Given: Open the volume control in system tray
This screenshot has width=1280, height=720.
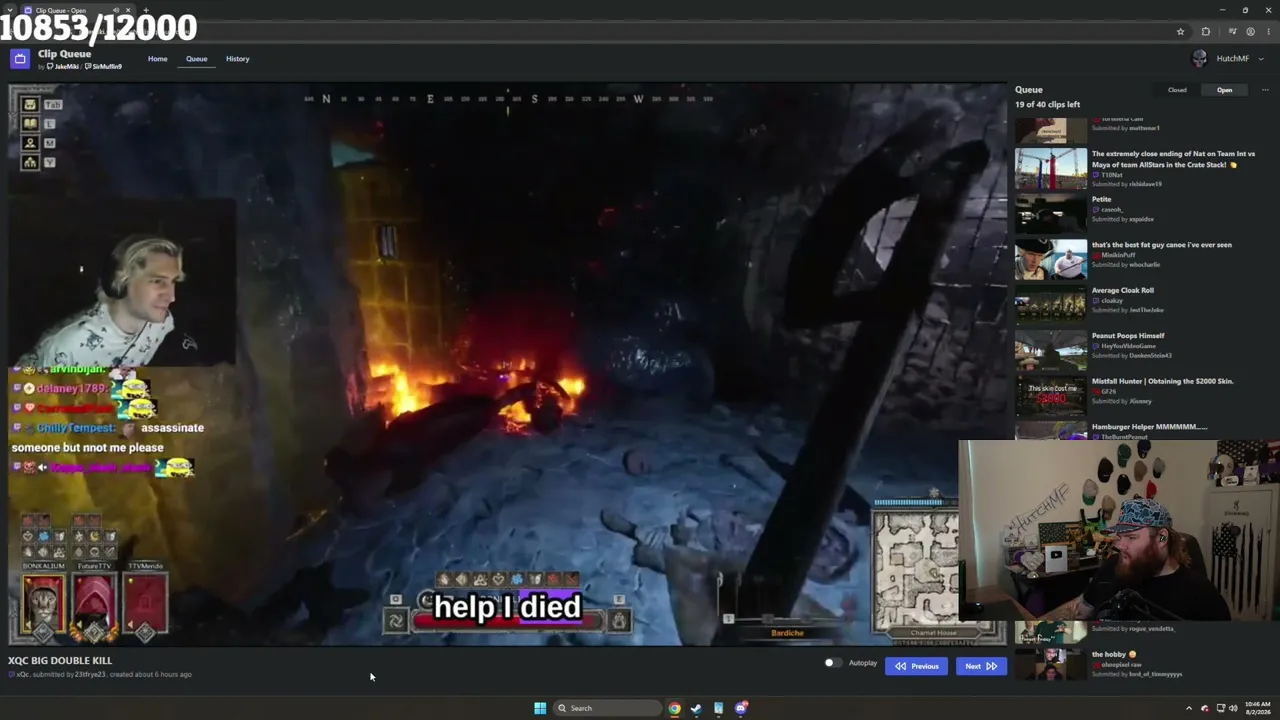Looking at the screenshot, I should click(x=1233, y=708).
